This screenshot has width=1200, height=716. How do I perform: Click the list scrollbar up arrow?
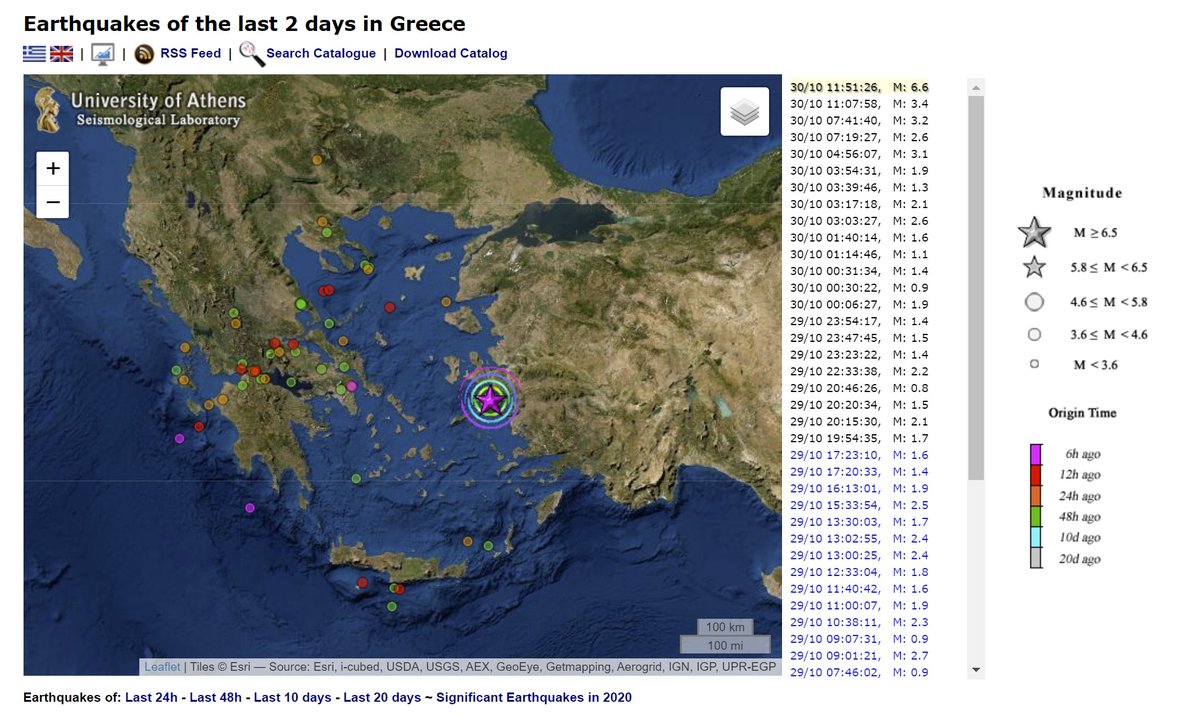coord(976,87)
